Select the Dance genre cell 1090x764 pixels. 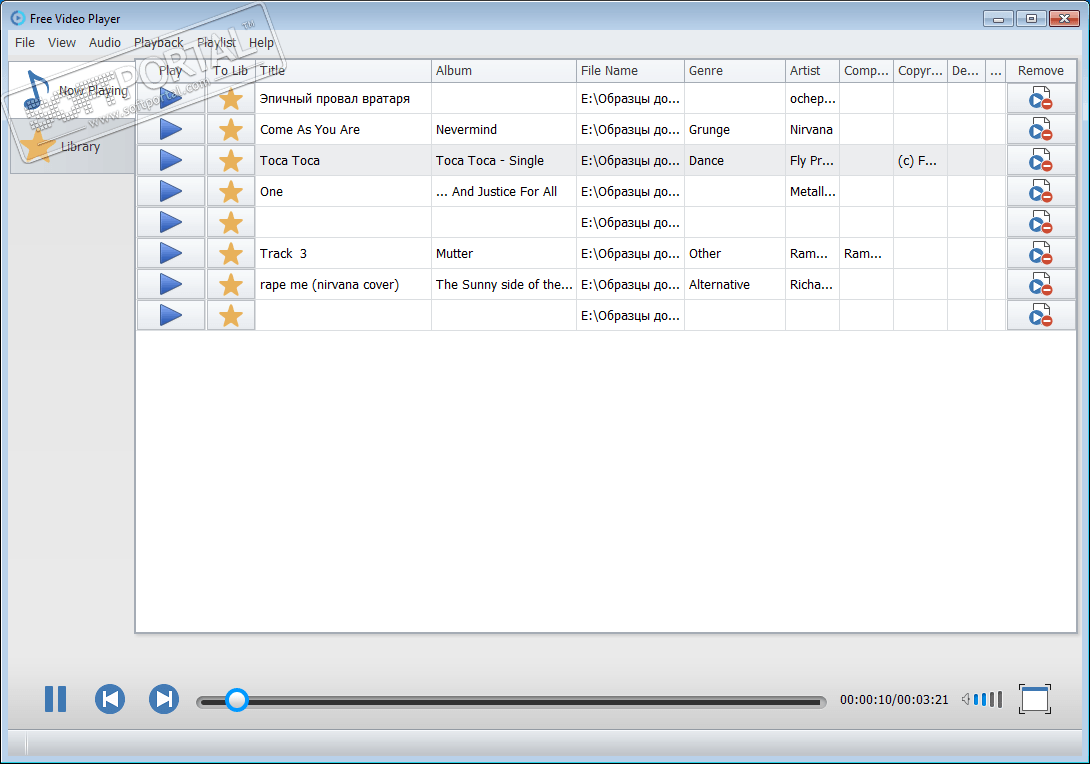735,161
